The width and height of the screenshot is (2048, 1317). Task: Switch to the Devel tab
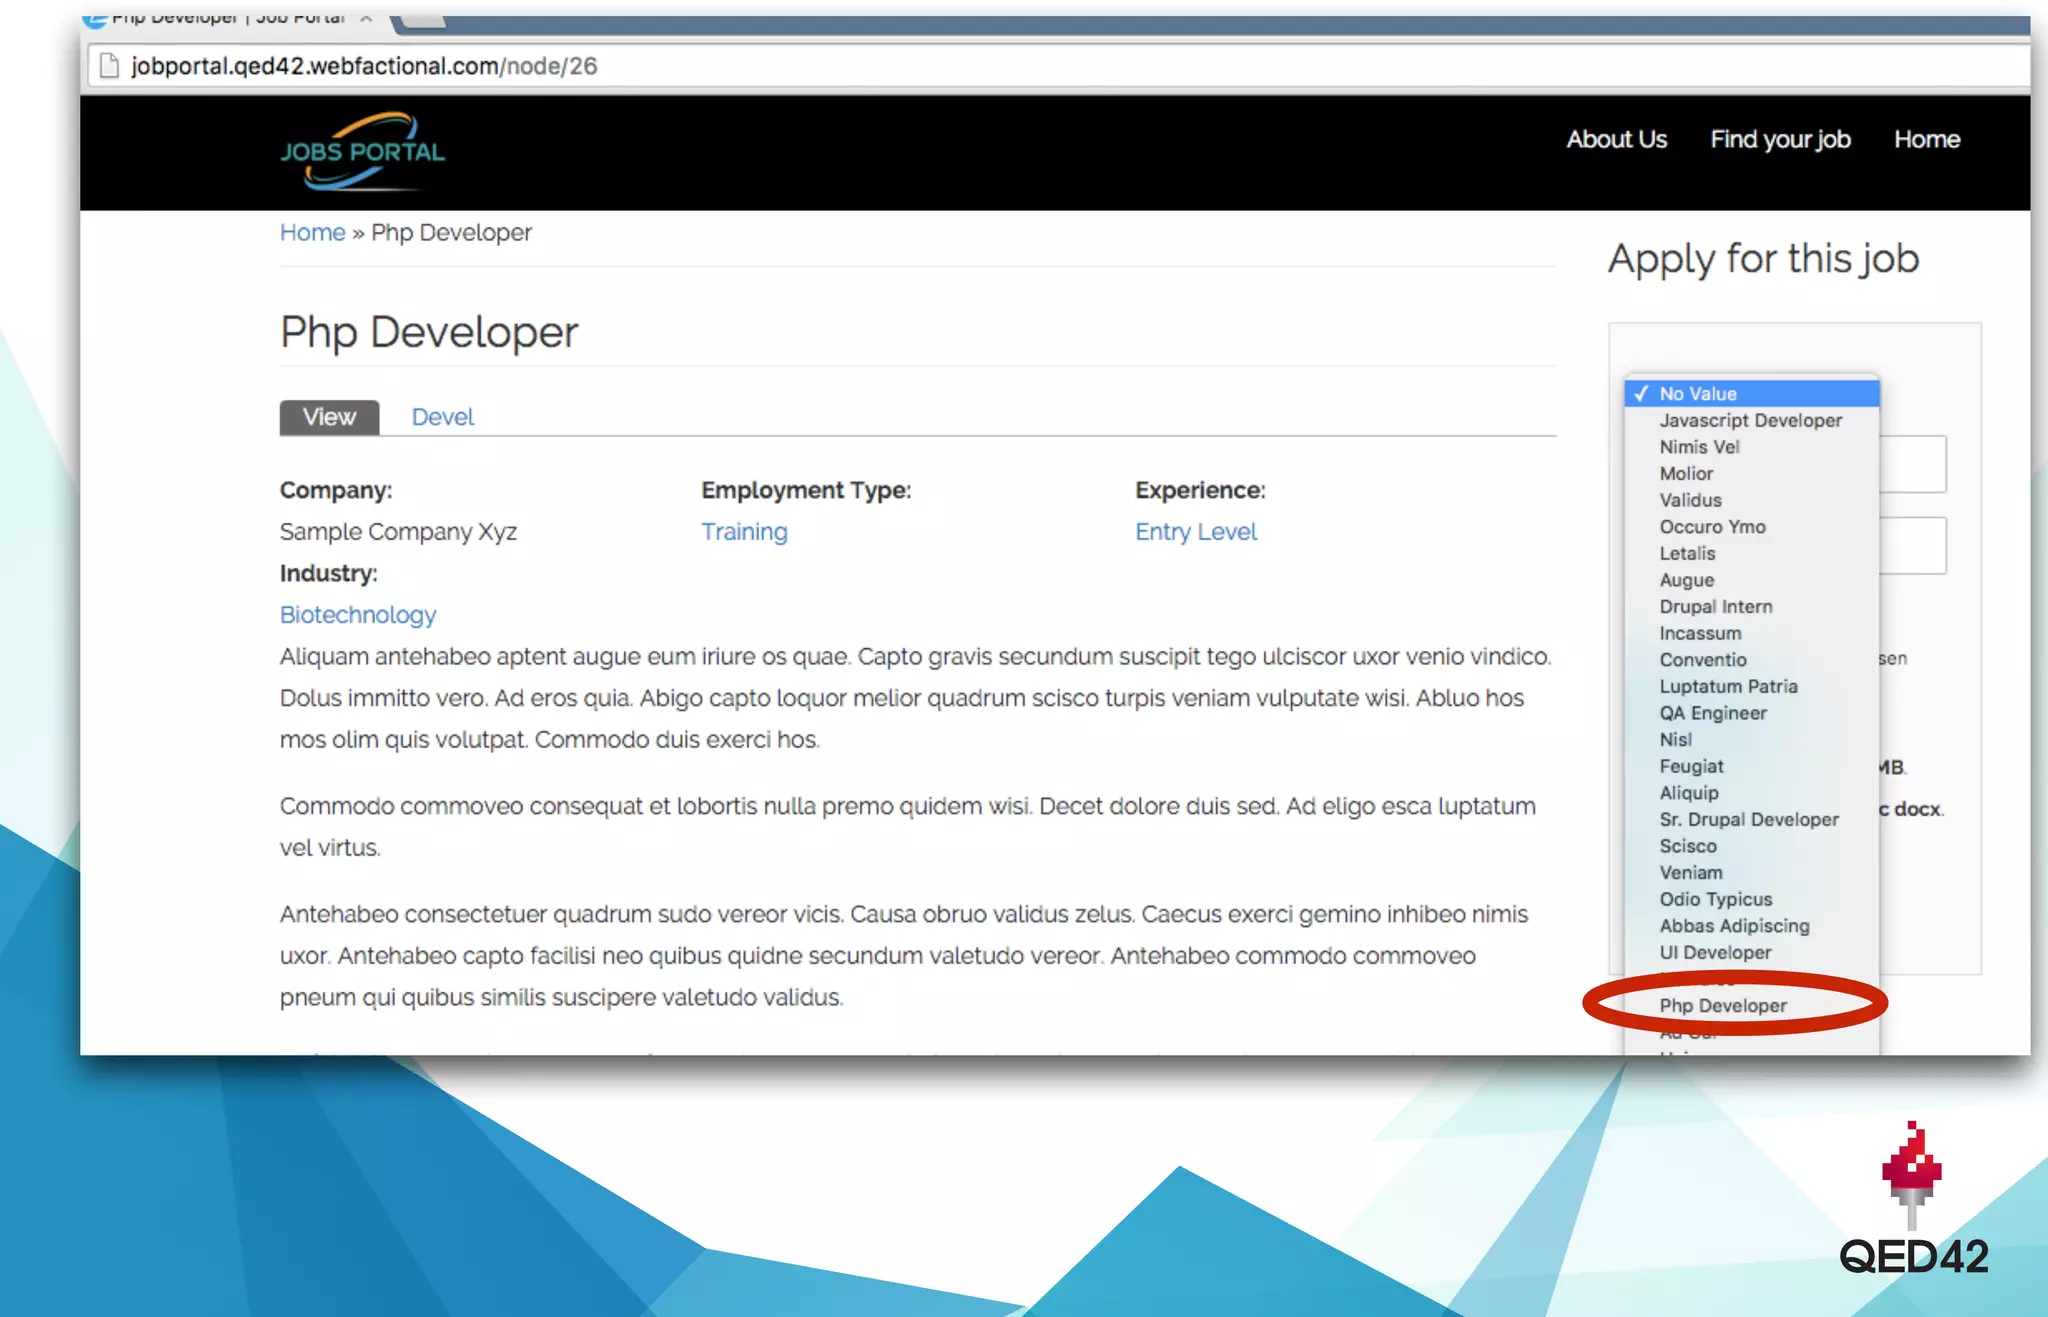pos(442,417)
